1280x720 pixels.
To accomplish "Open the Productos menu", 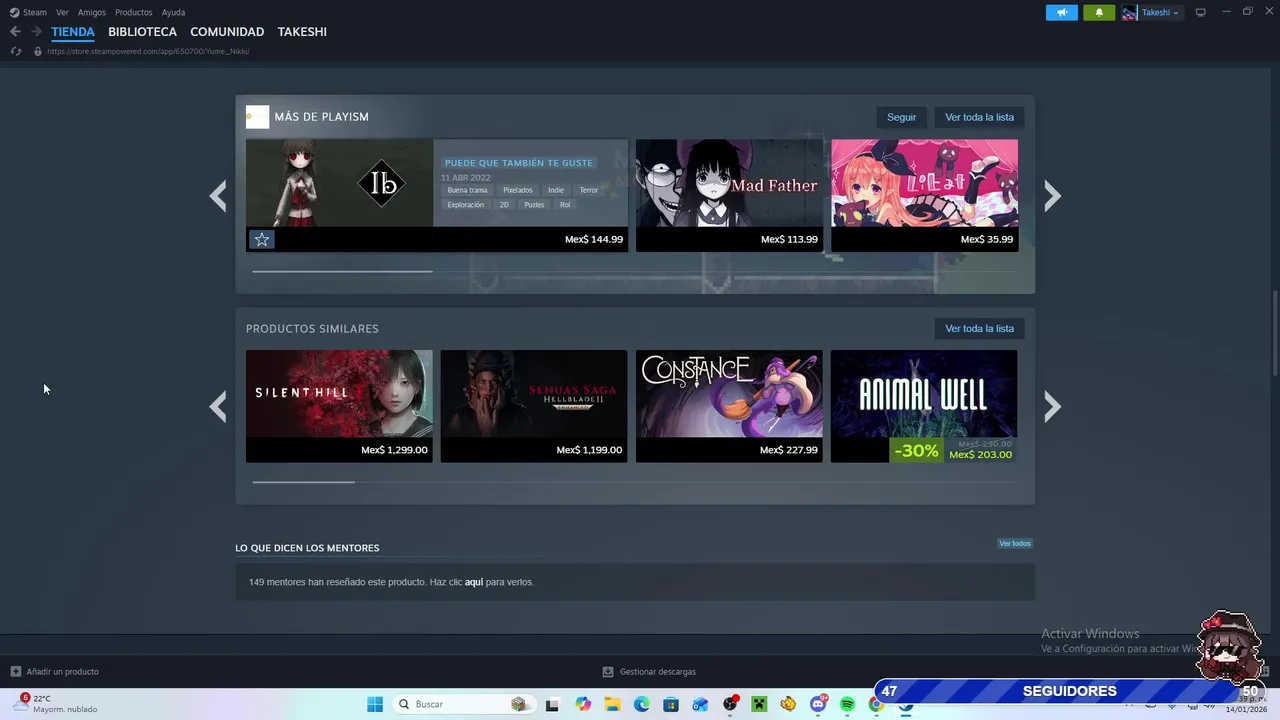I will click(x=133, y=12).
